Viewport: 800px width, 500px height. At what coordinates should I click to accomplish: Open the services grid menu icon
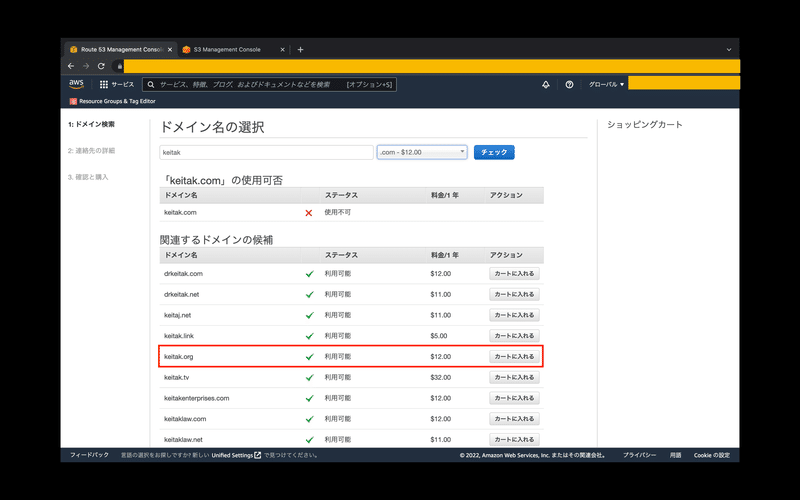click(x=104, y=85)
